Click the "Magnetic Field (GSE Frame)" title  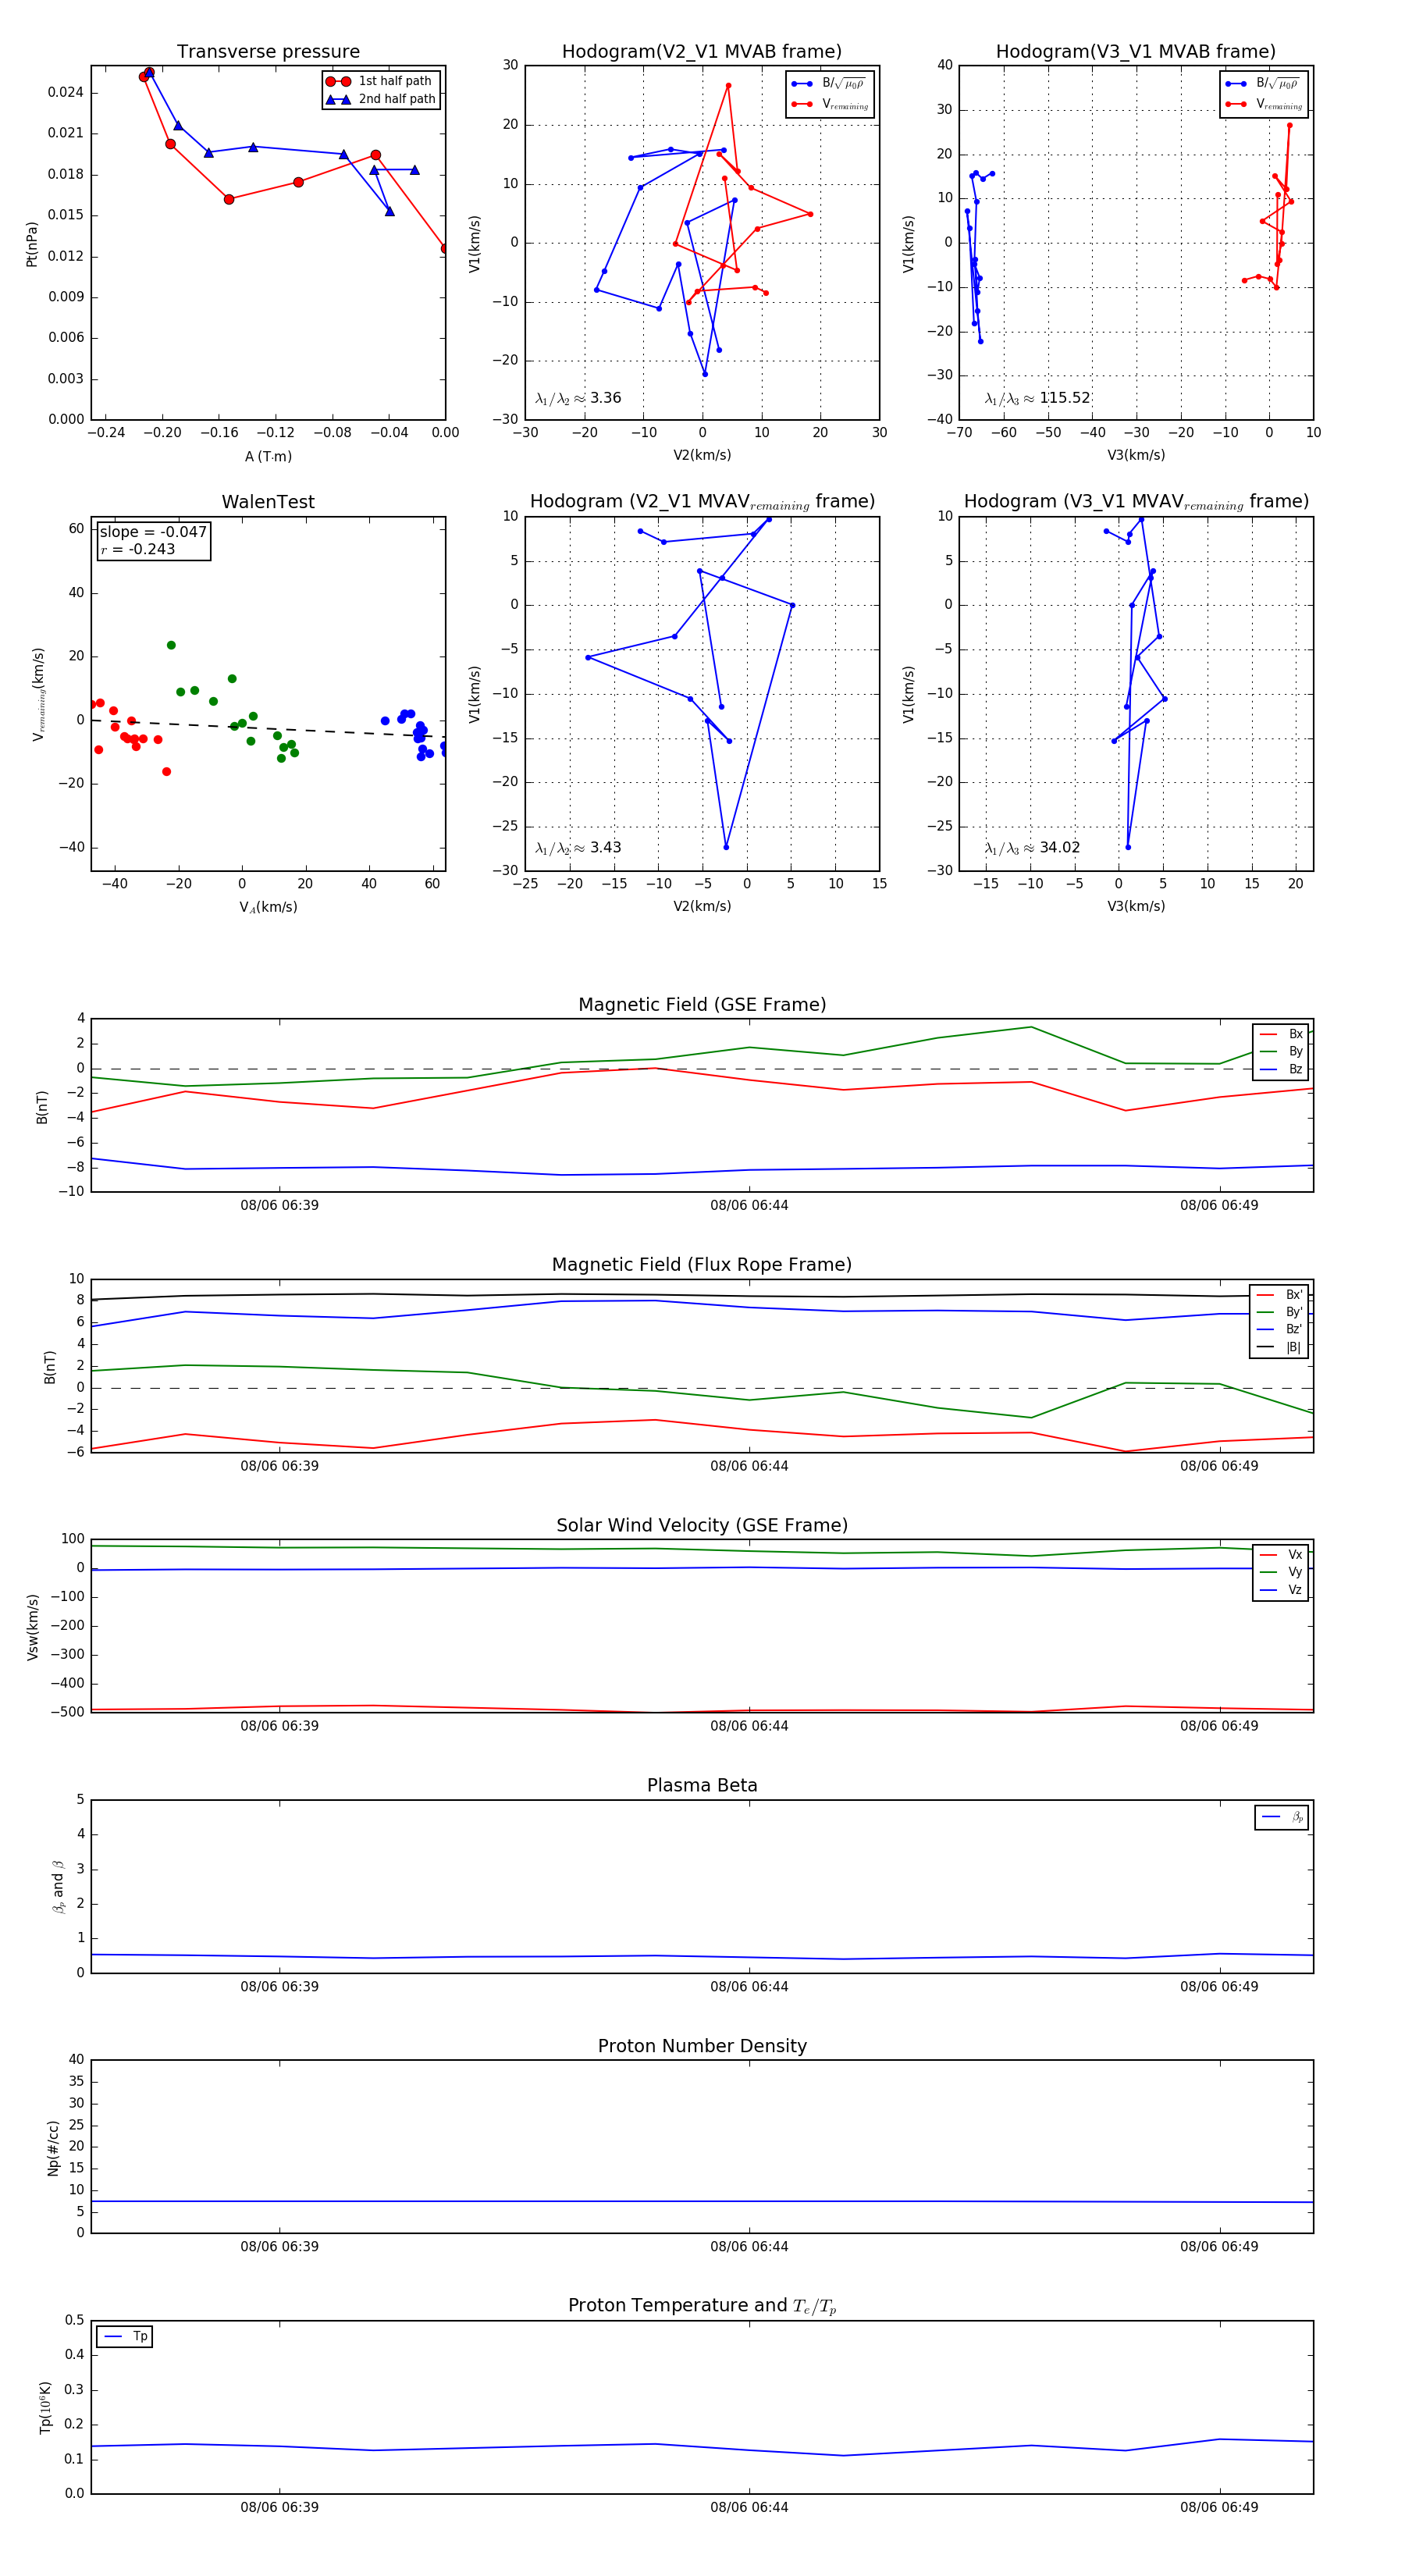(x=702, y=1005)
